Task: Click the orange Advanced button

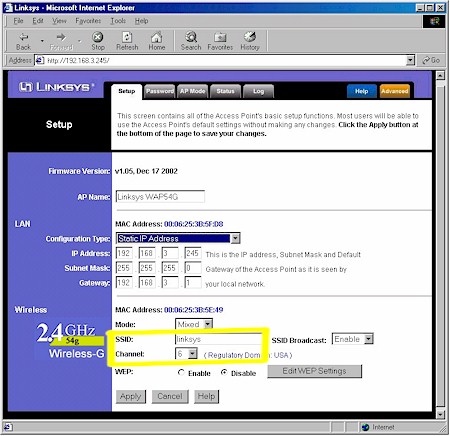Action: pos(395,91)
